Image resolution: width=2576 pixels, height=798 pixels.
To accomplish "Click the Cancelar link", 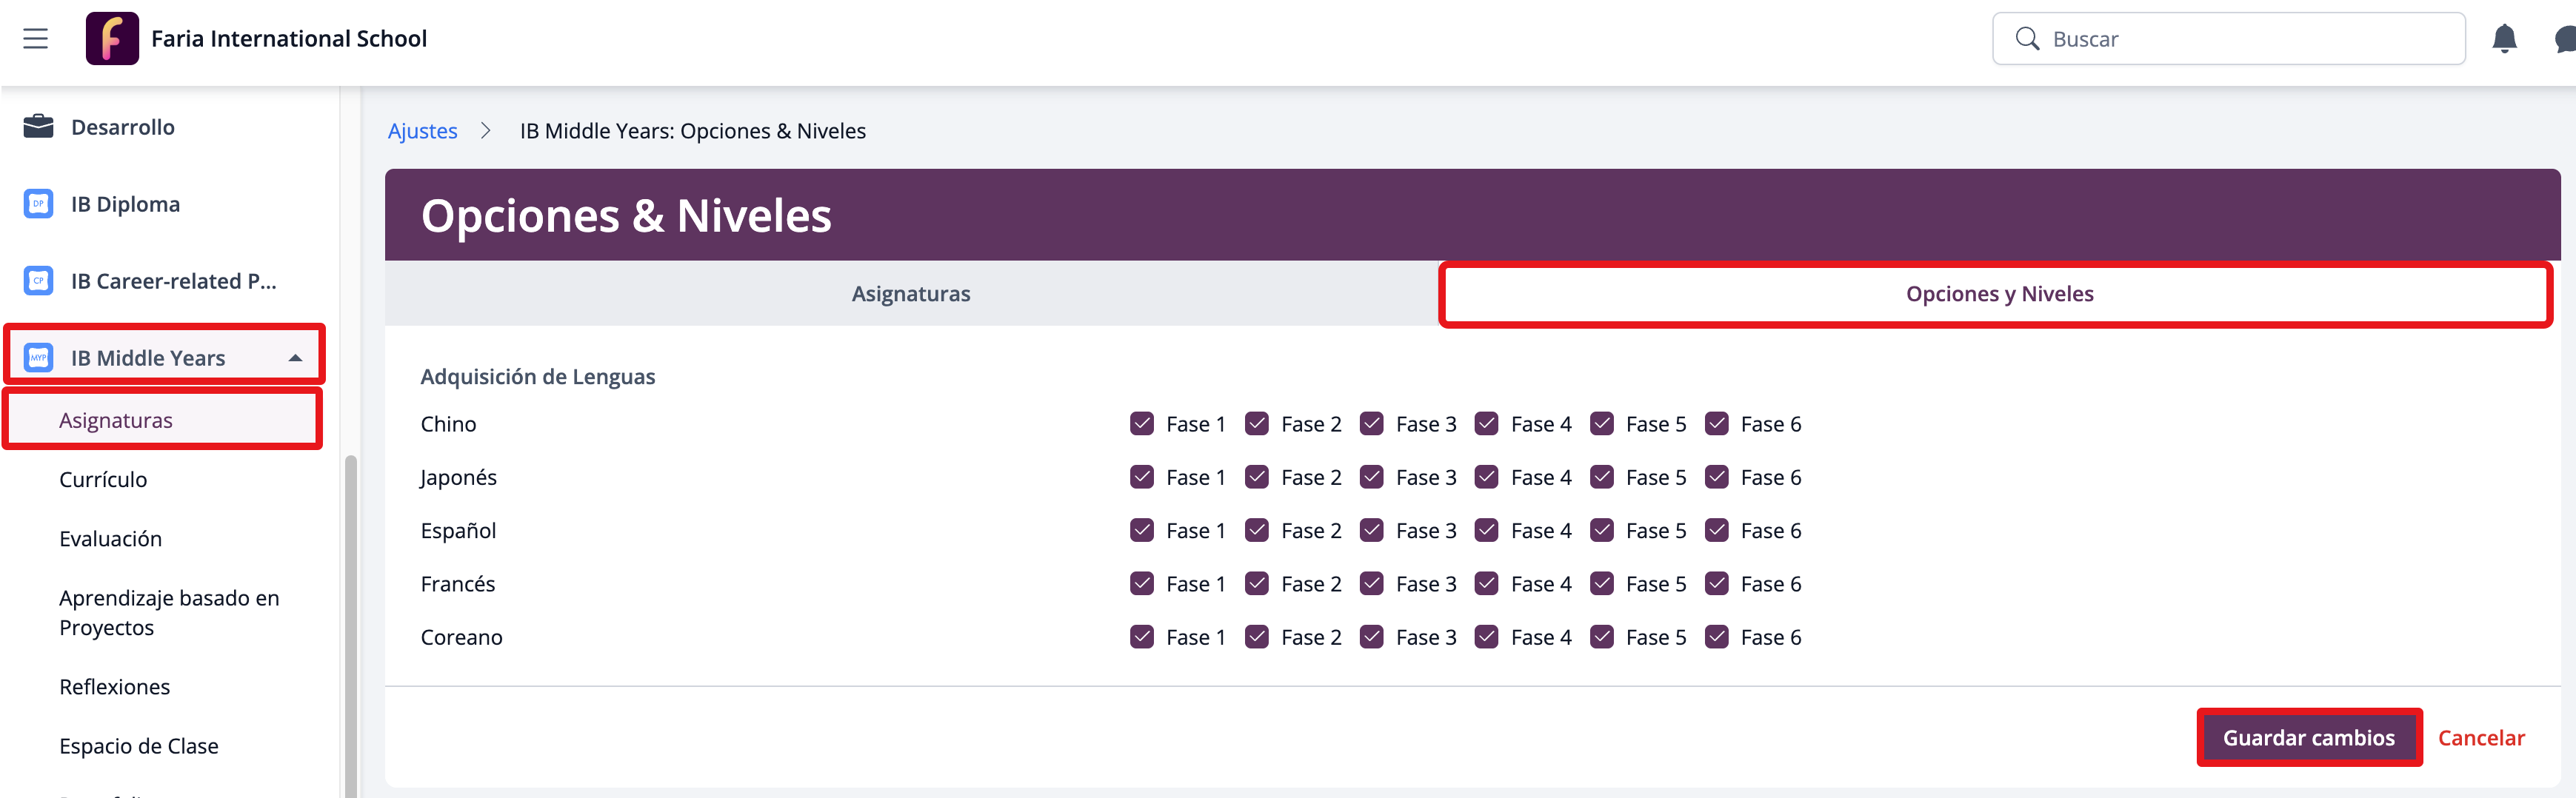I will (x=2480, y=738).
